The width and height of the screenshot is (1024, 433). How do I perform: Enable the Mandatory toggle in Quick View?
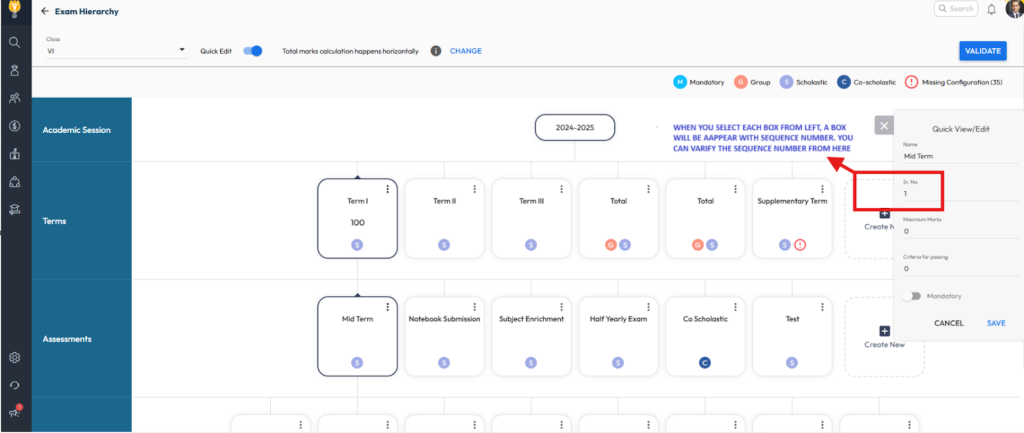pyautogui.click(x=910, y=296)
